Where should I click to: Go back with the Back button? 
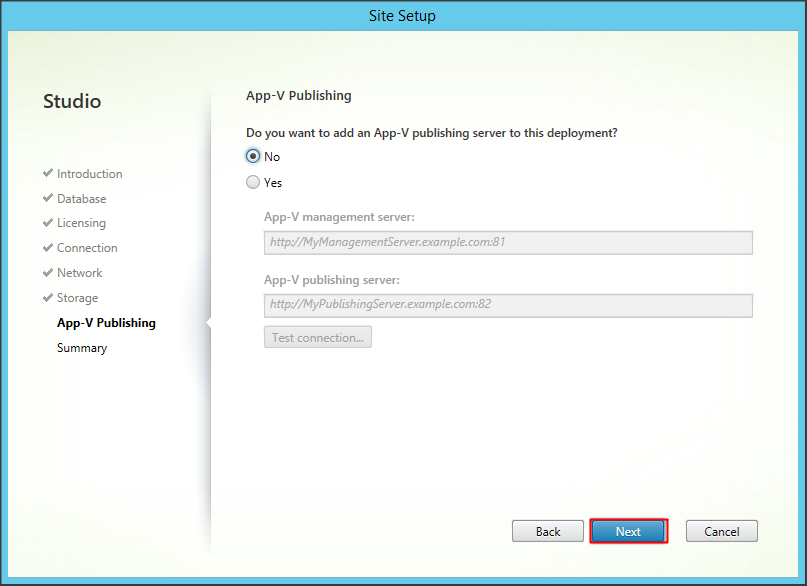[547, 531]
